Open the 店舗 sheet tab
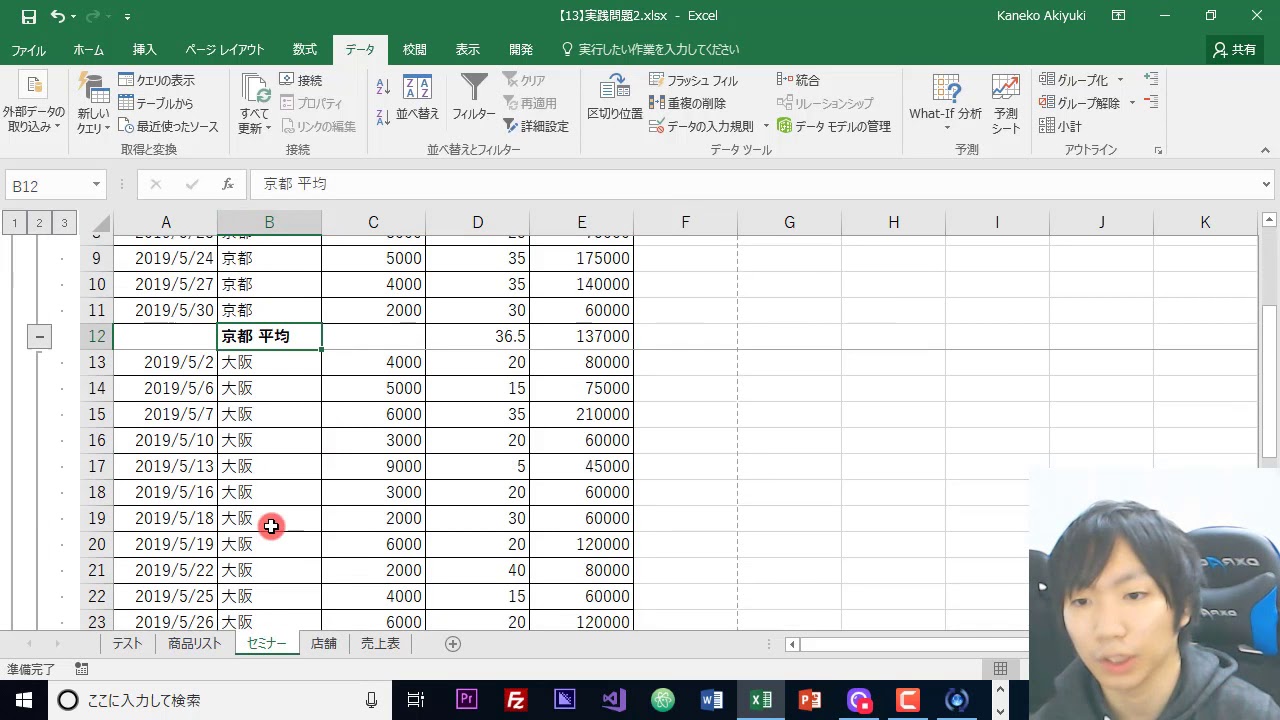1280x720 pixels. [x=324, y=644]
